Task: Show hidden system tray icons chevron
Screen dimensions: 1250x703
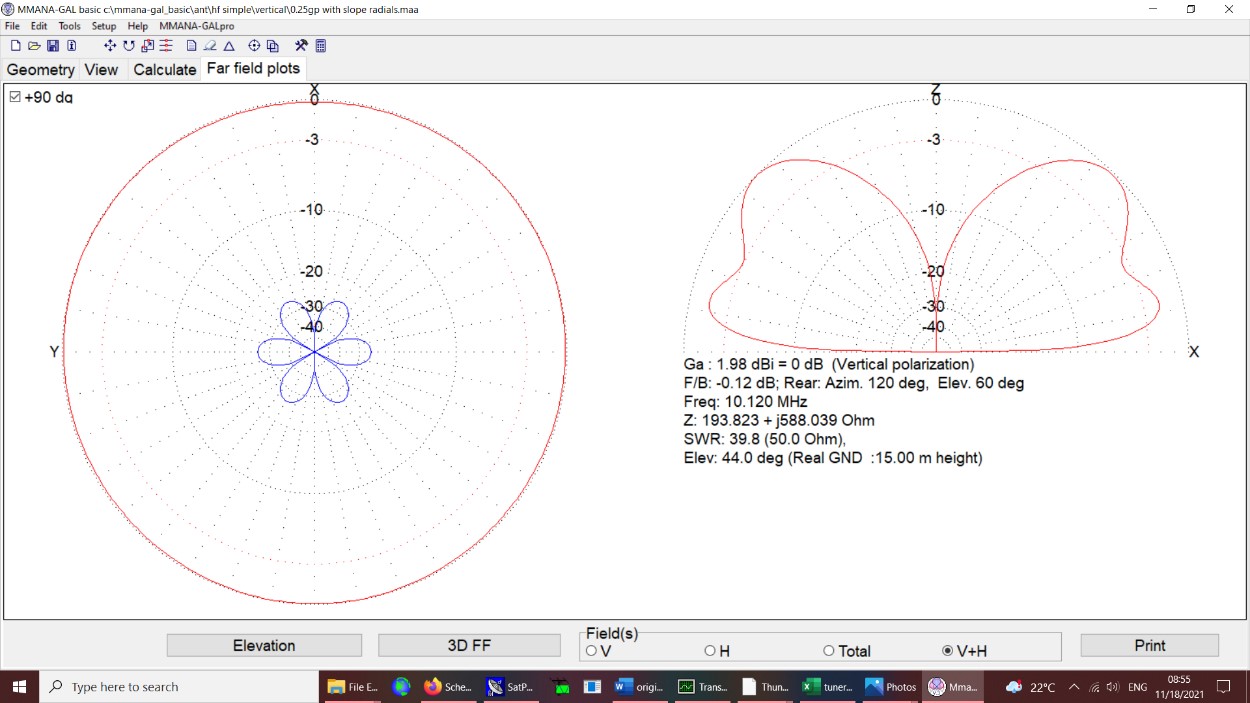Action: (1074, 687)
